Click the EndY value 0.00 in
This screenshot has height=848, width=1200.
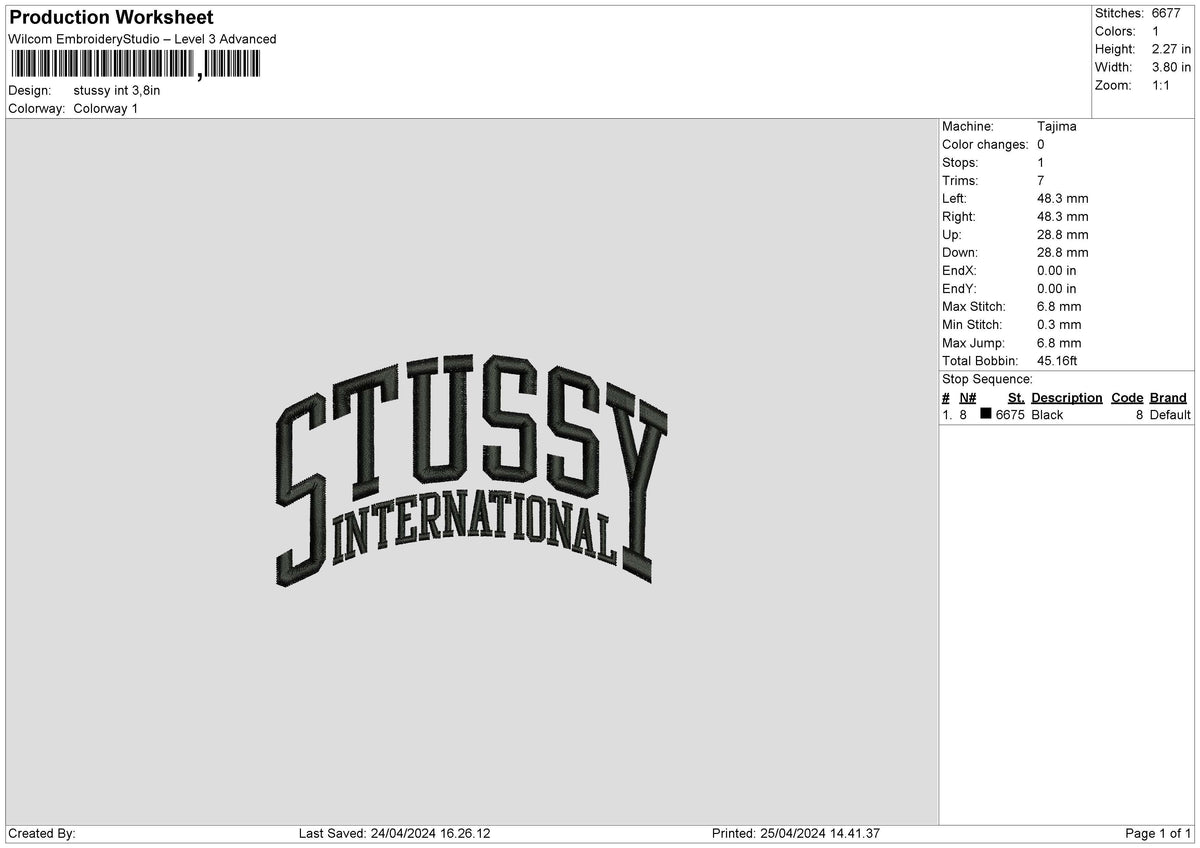click(1057, 289)
